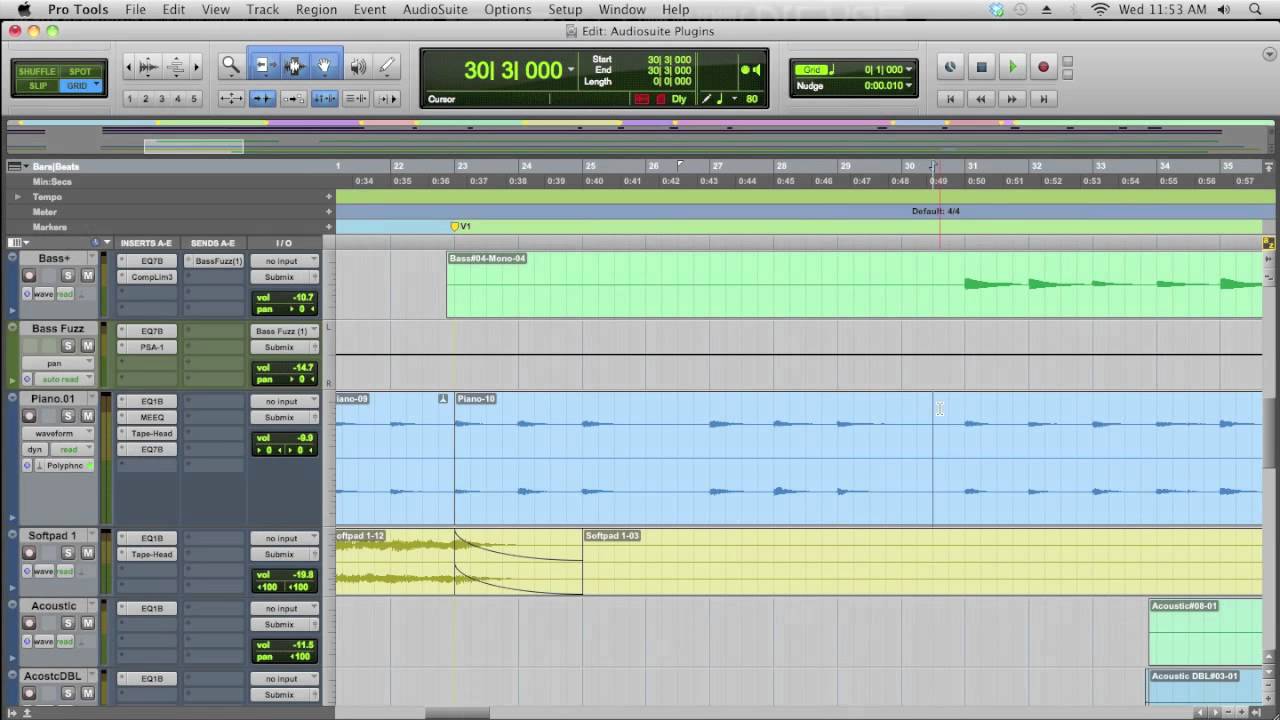Open the Options menu
The image size is (1280, 720).
pos(508,9)
